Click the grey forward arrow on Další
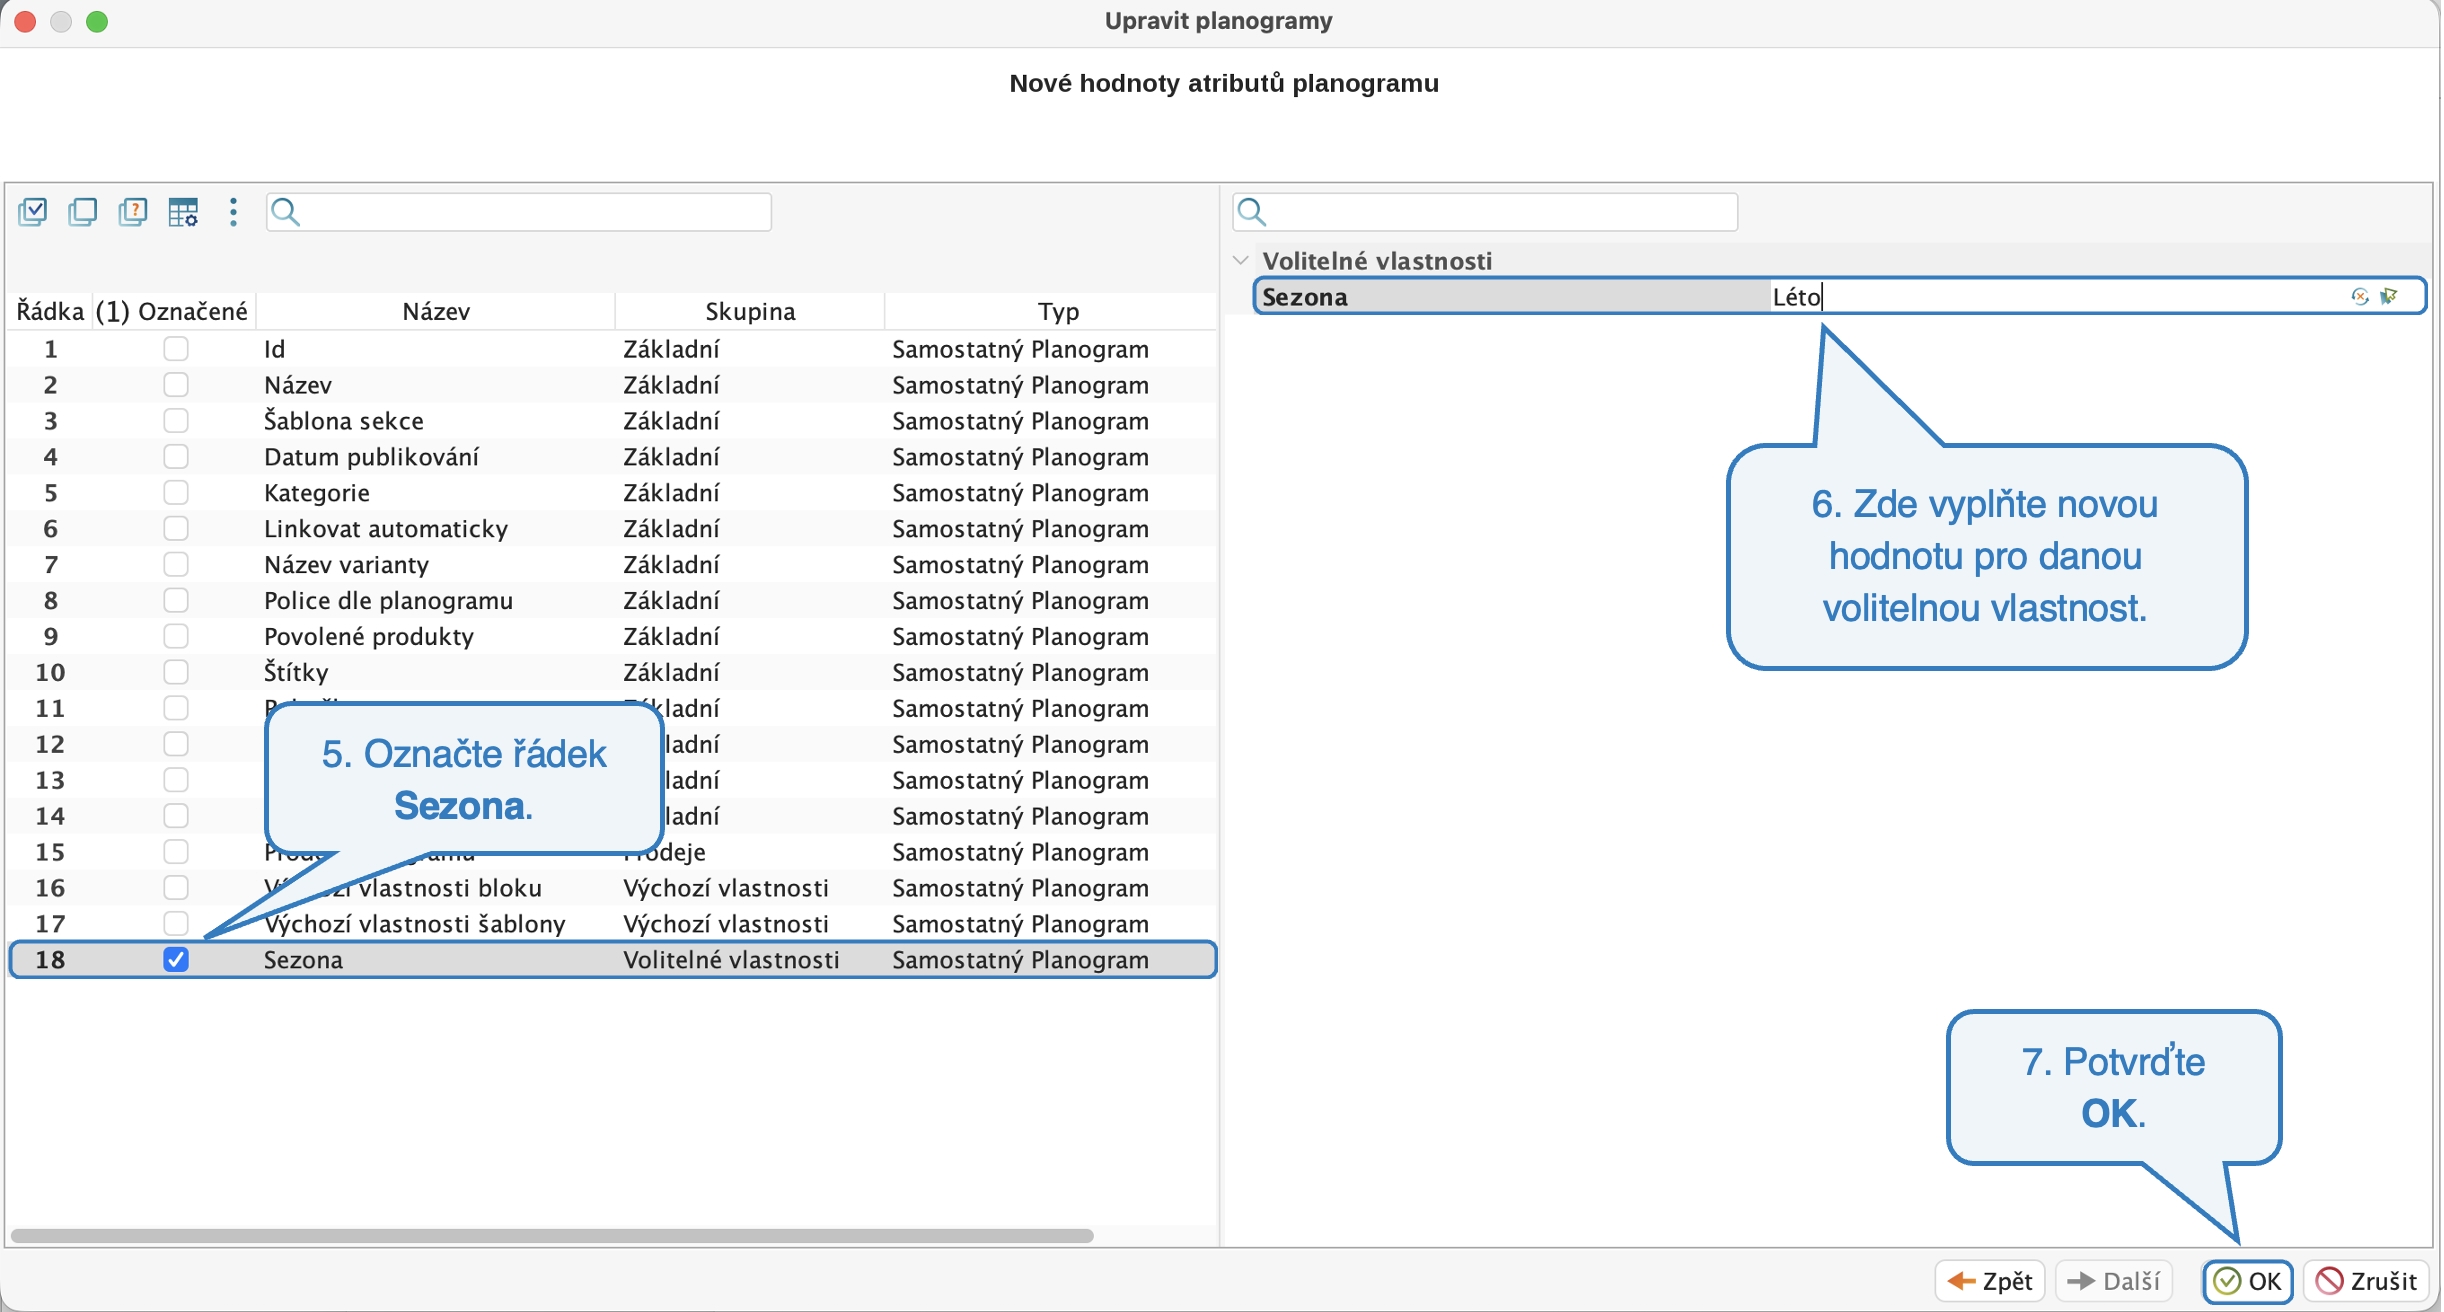This screenshot has height=1312, width=2444. (x=2081, y=1281)
